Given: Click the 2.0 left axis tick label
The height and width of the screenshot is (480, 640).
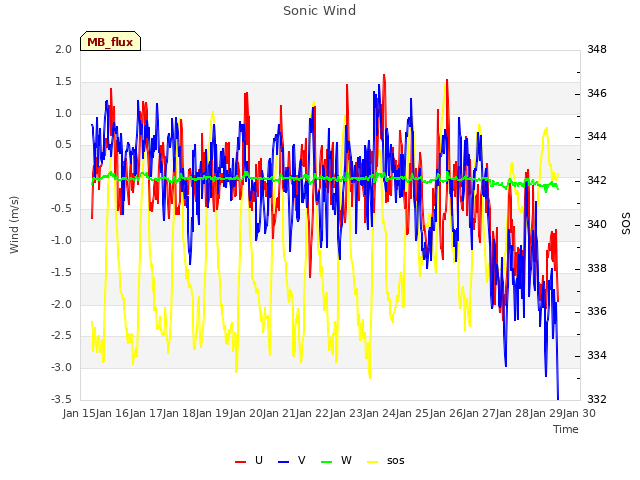Looking at the screenshot, I should (x=63, y=49).
